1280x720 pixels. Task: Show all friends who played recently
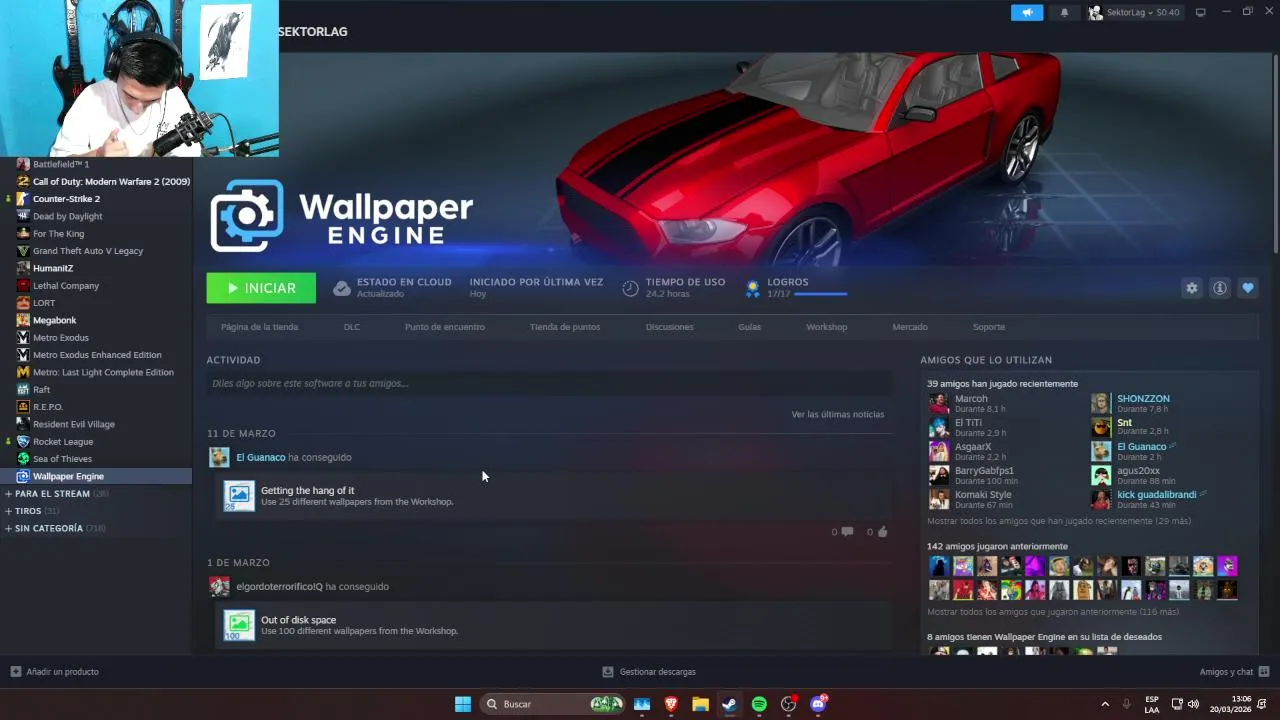click(1059, 521)
